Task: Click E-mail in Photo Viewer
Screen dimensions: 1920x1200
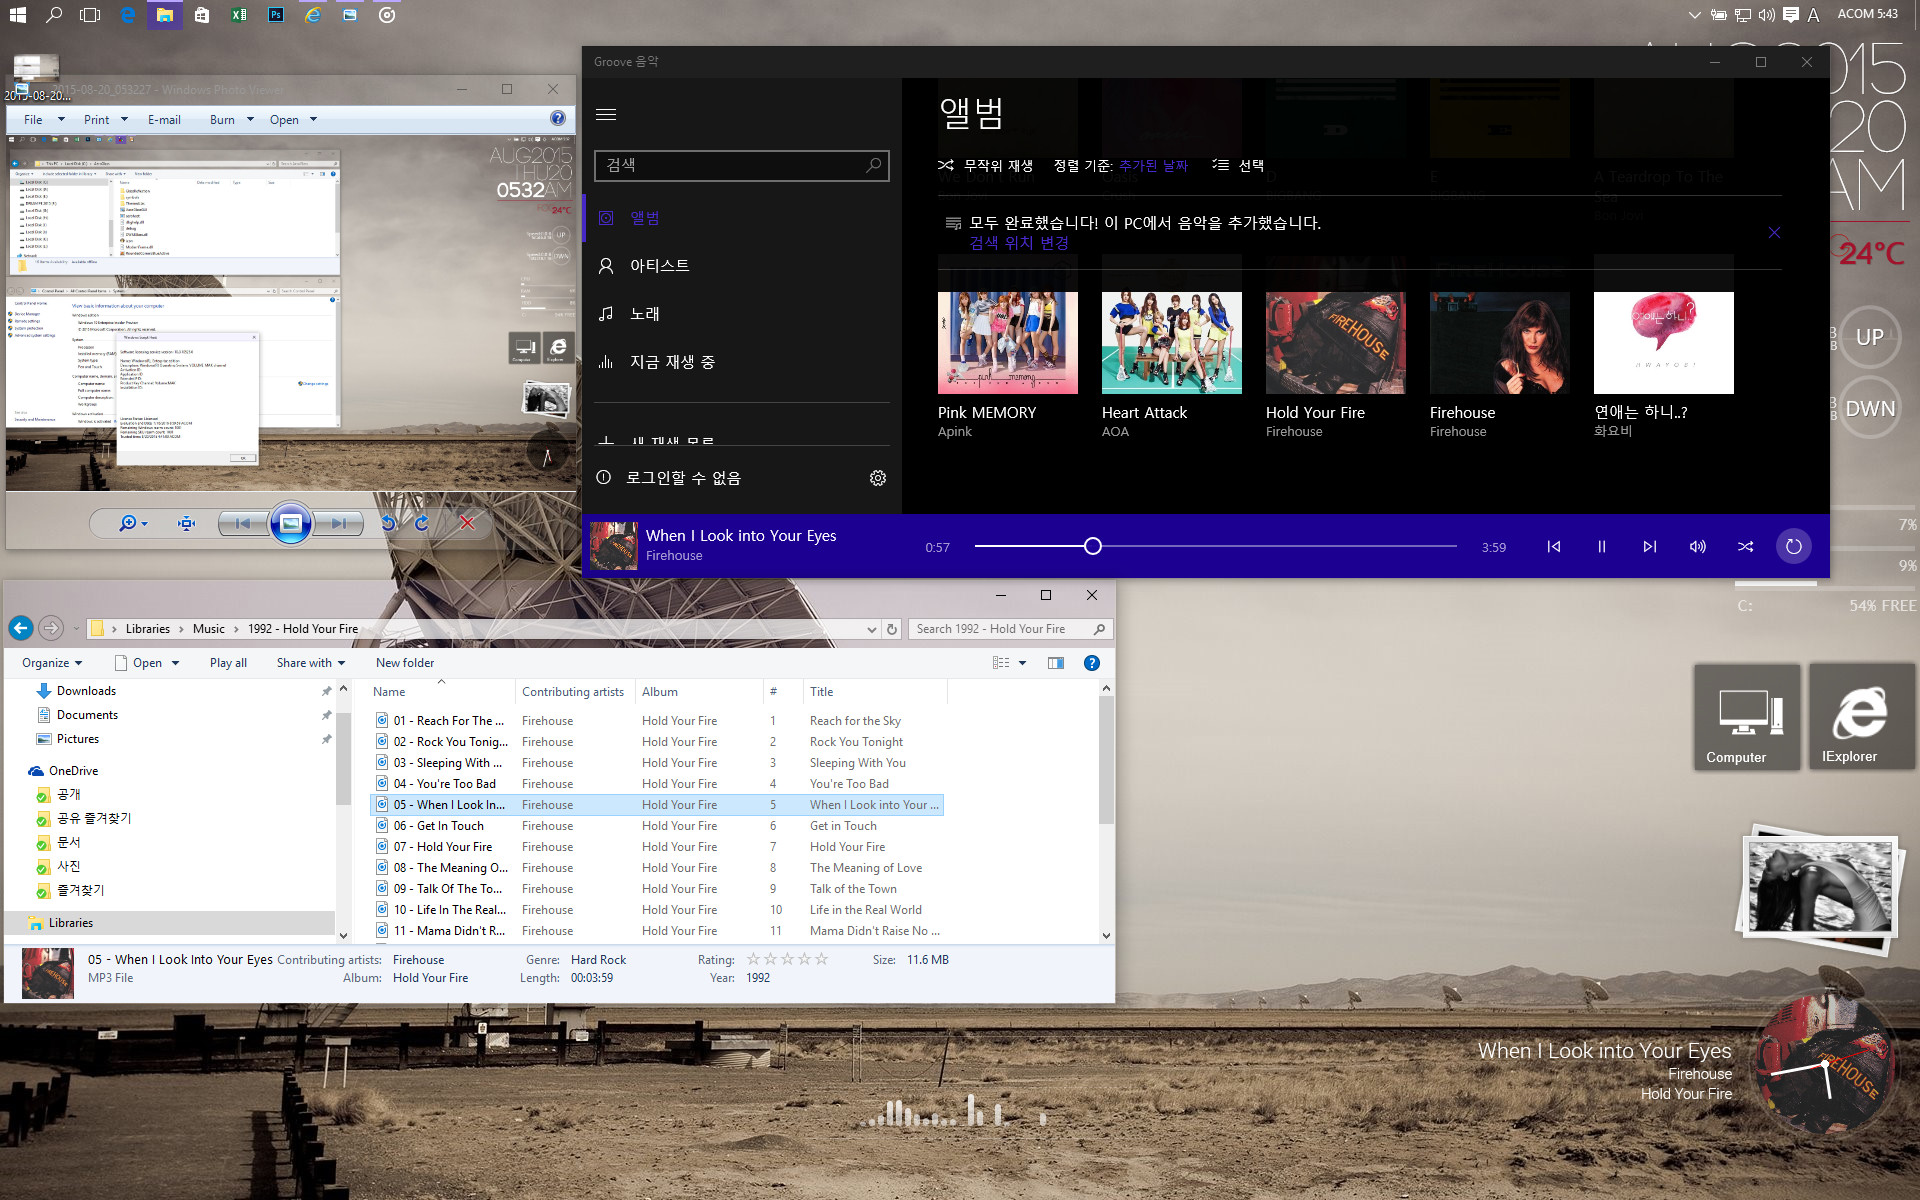Action: [164, 120]
